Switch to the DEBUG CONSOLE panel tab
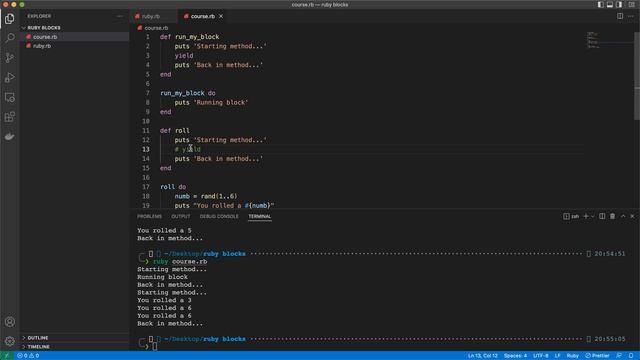 click(219, 216)
